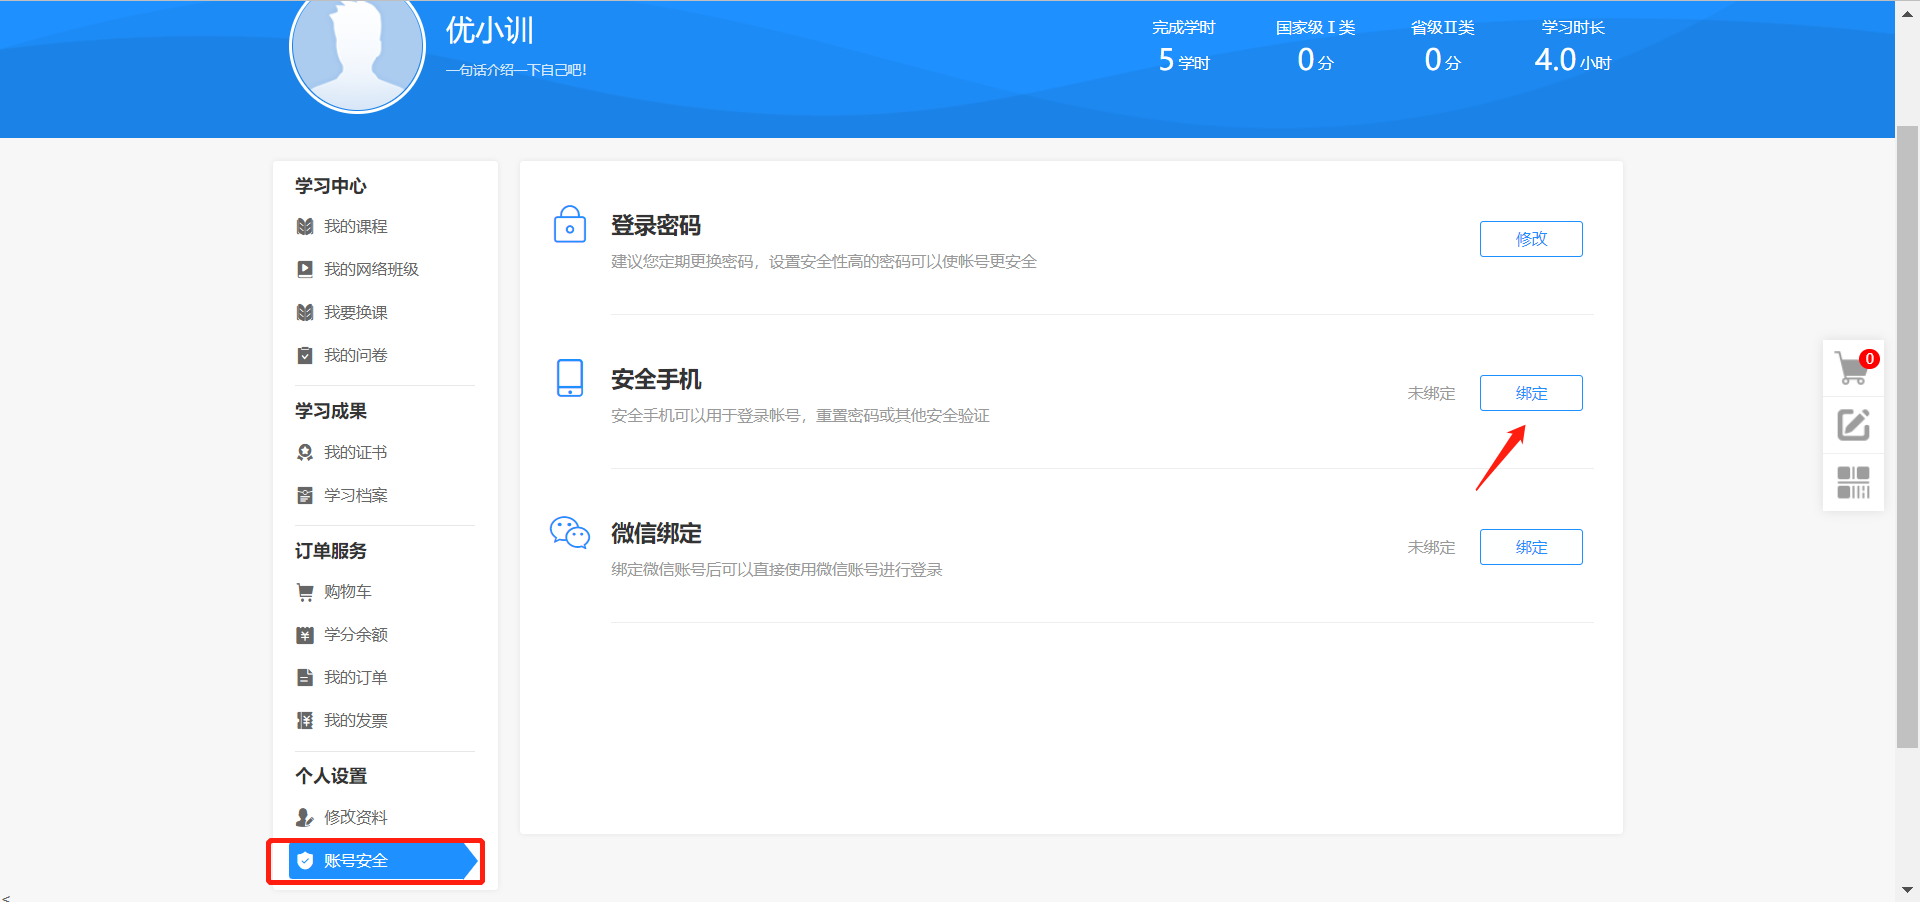This screenshot has width=1920, height=902.
Task: Click the scrollbar down arrow
Action: (x=1907, y=889)
